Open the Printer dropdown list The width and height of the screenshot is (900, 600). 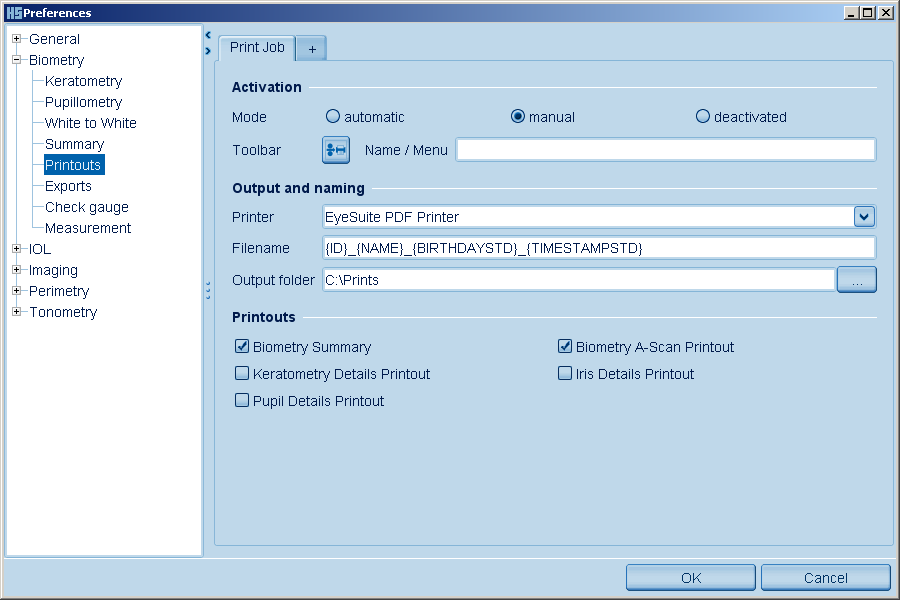[864, 216]
